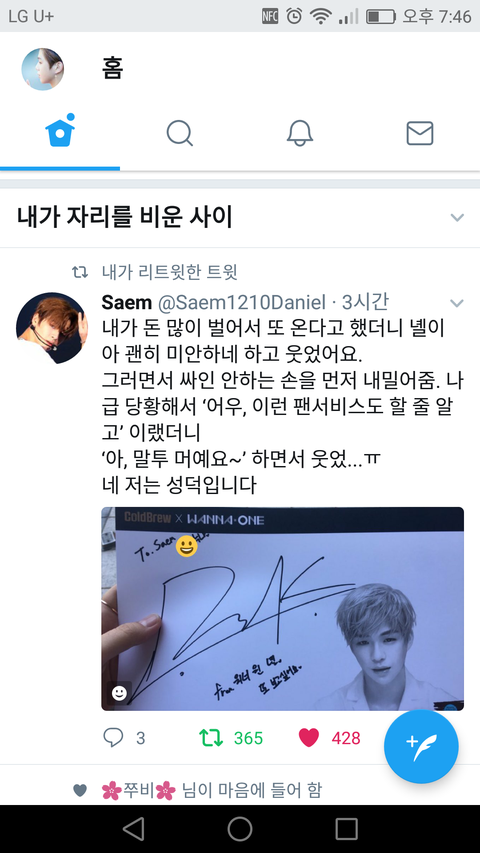This screenshot has width=480, height=853.
Task: Open the Notifications bell tab
Action: (x=300, y=133)
